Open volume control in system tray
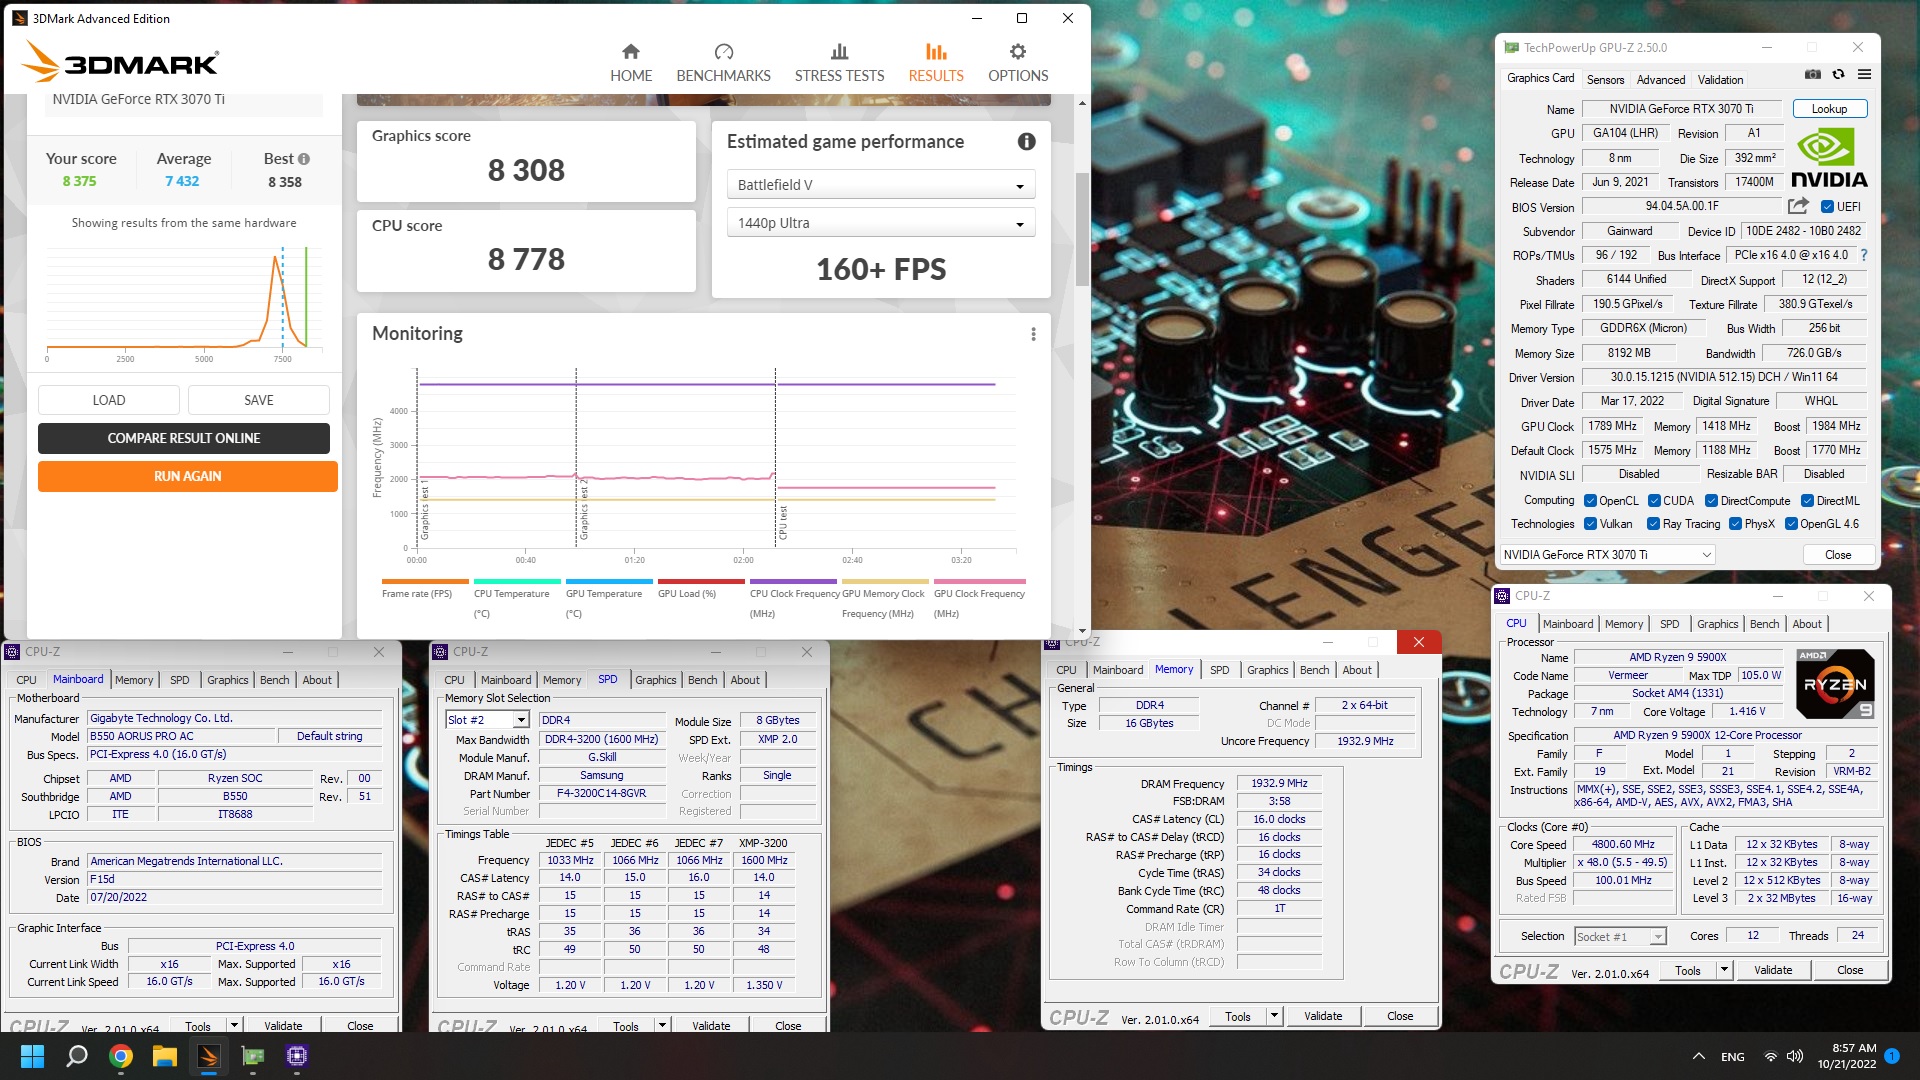Viewport: 1920px width, 1080px height. pos(1795,1056)
